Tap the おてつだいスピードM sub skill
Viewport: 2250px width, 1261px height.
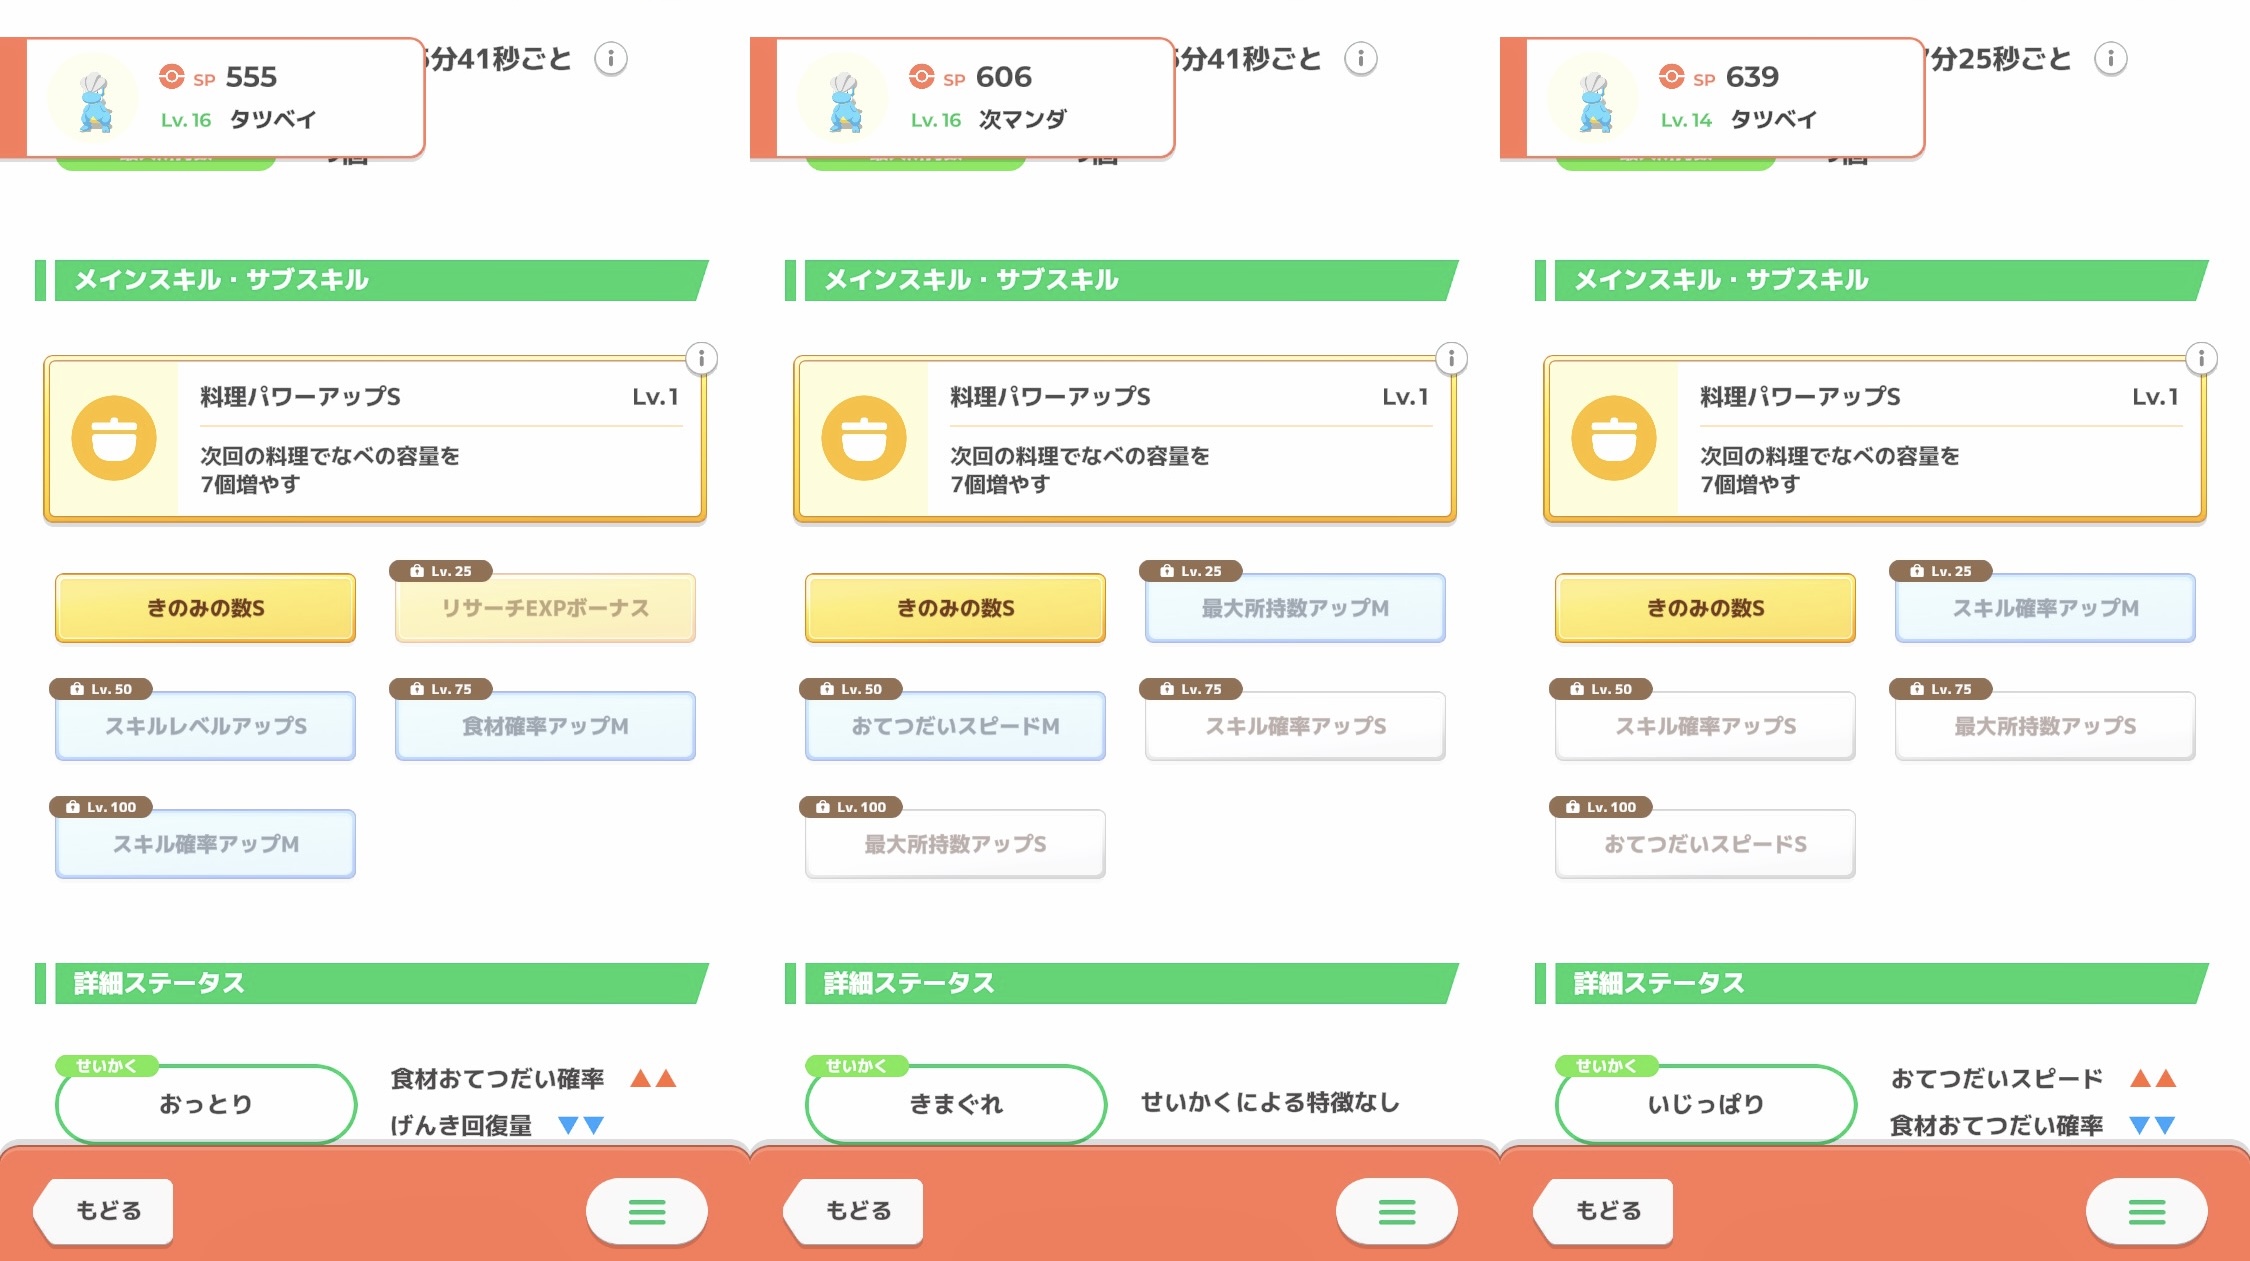pos(955,726)
